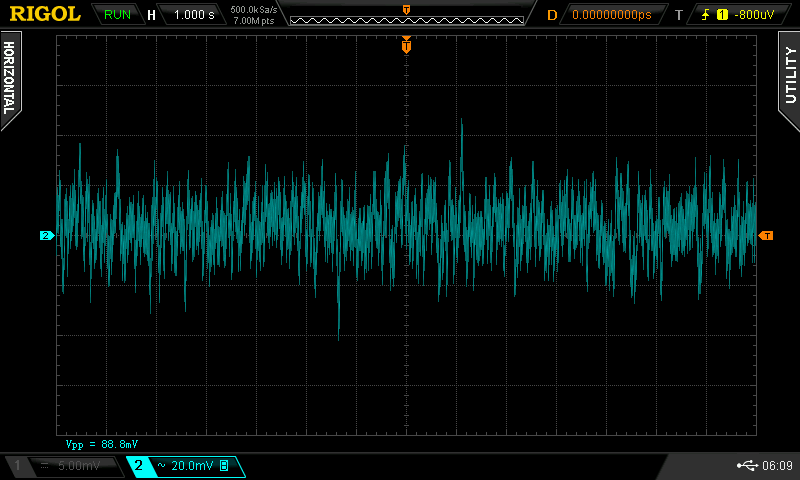Open the HORIZONTAL side panel tab
800x480 pixels.
10,79
